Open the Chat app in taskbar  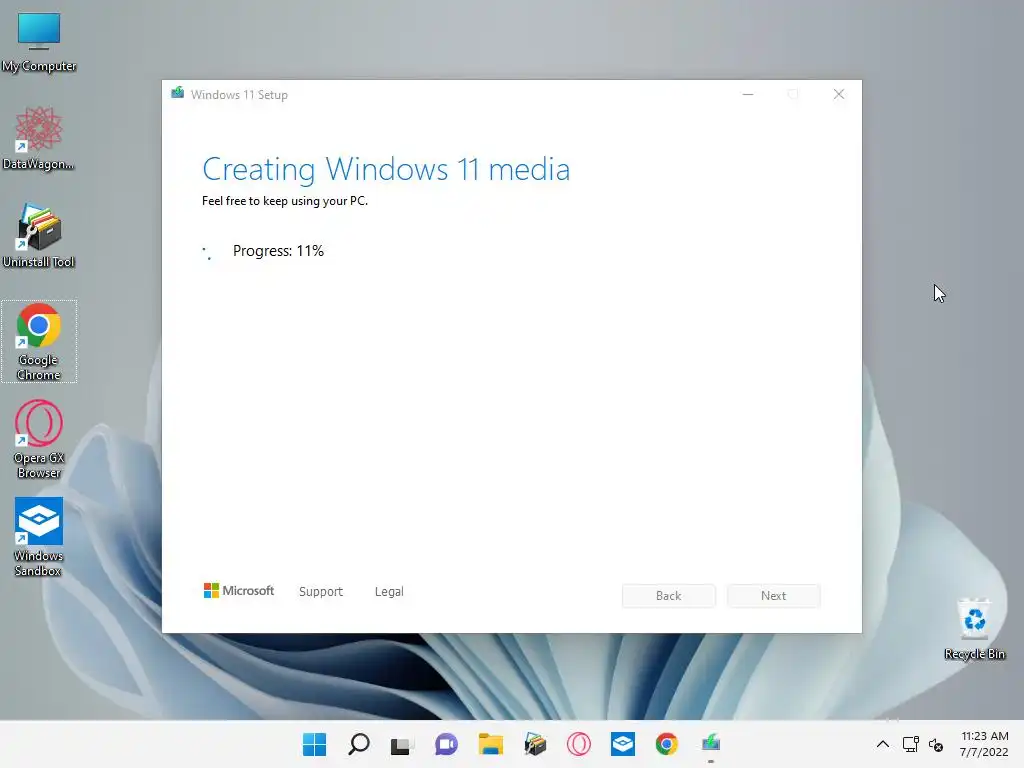pyautogui.click(x=447, y=744)
